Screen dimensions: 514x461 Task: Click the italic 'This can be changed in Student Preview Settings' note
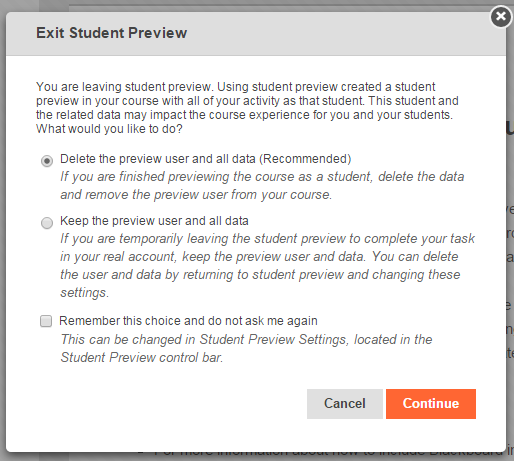246,348
